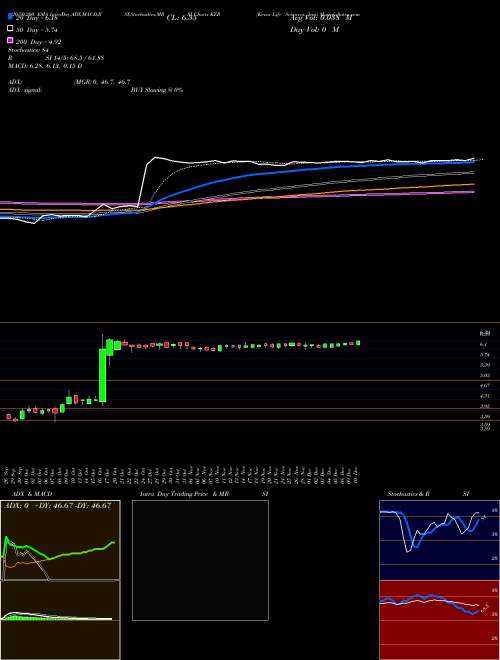Click the empty intraday trading price chart box

[x=200, y=560]
